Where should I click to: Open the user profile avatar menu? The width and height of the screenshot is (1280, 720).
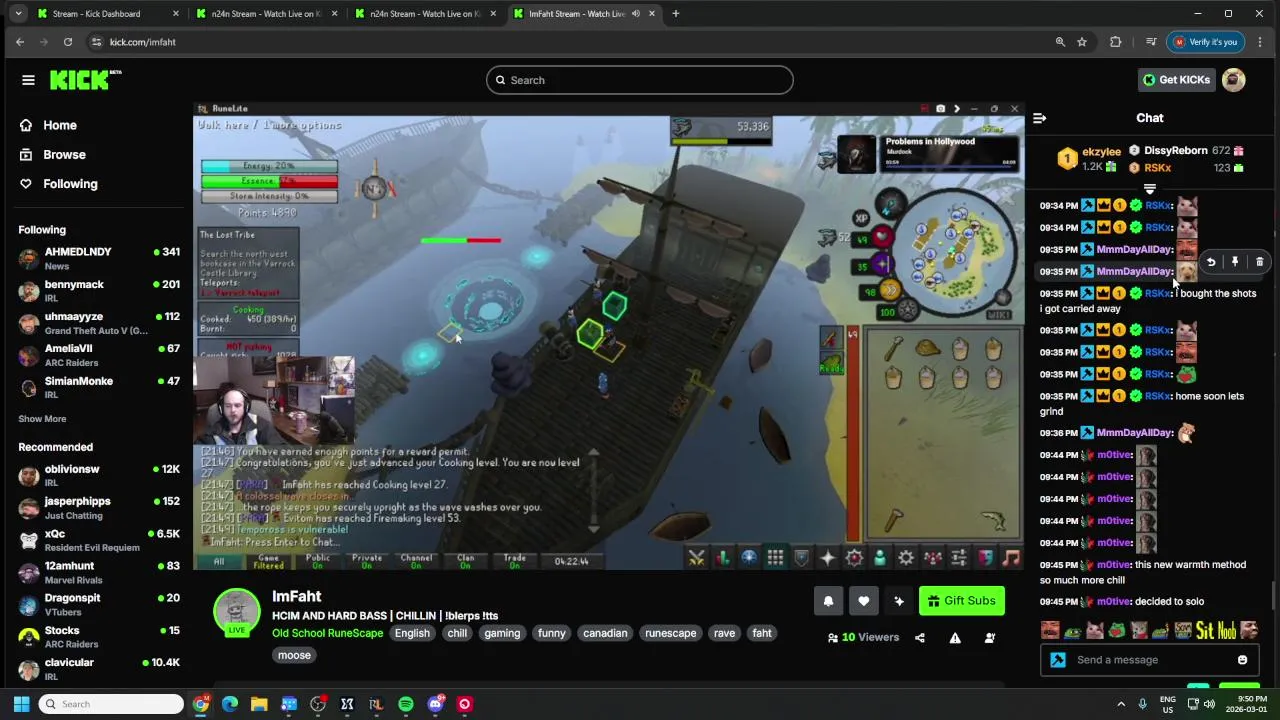pyautogui.click(x=1234, y=80)
